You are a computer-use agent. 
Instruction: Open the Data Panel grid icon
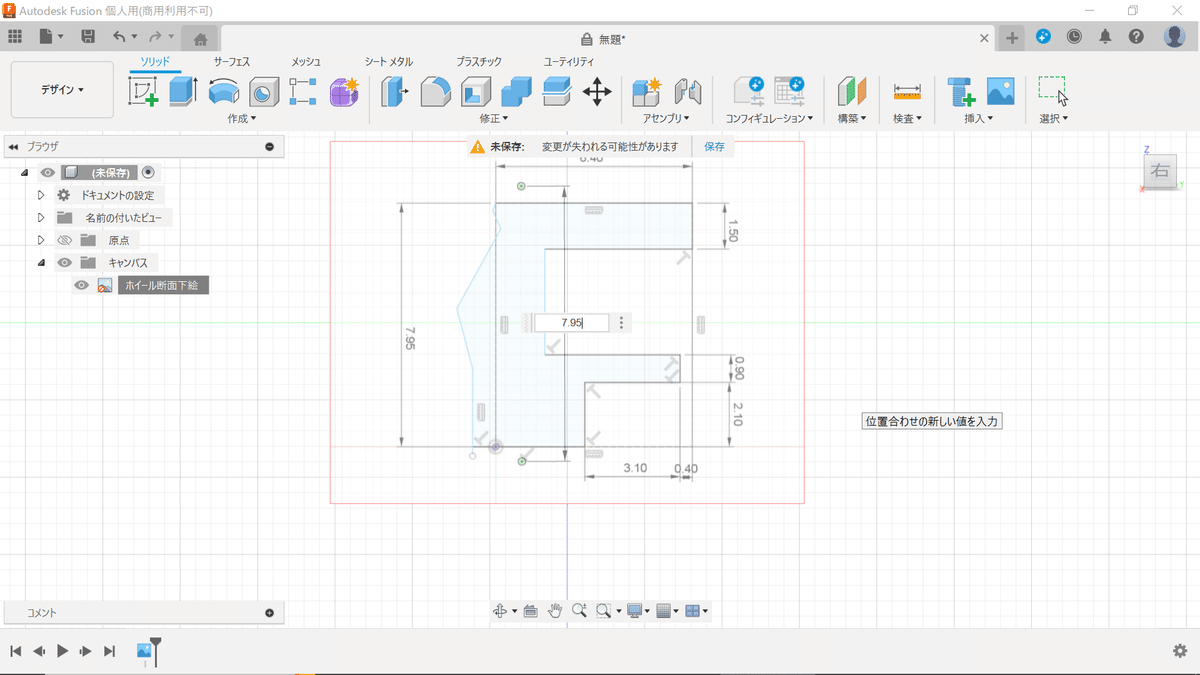(x=15, y=36)
